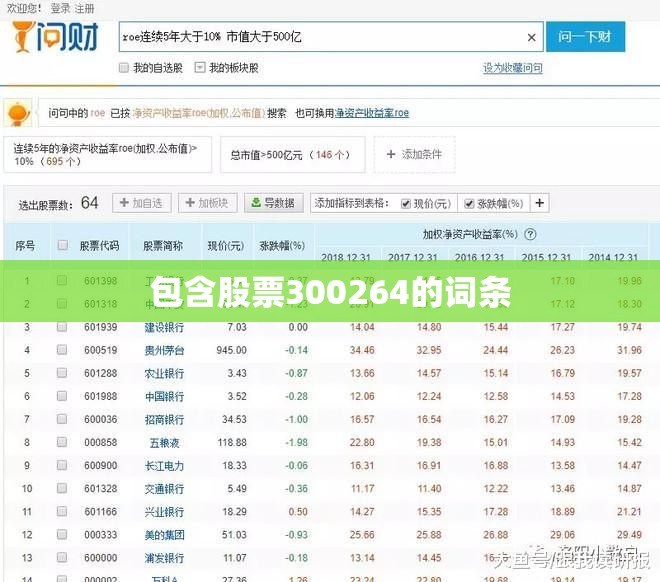Click the 问财 logo
The width and height of the screenshot is (660, 582).
point(56,37)
